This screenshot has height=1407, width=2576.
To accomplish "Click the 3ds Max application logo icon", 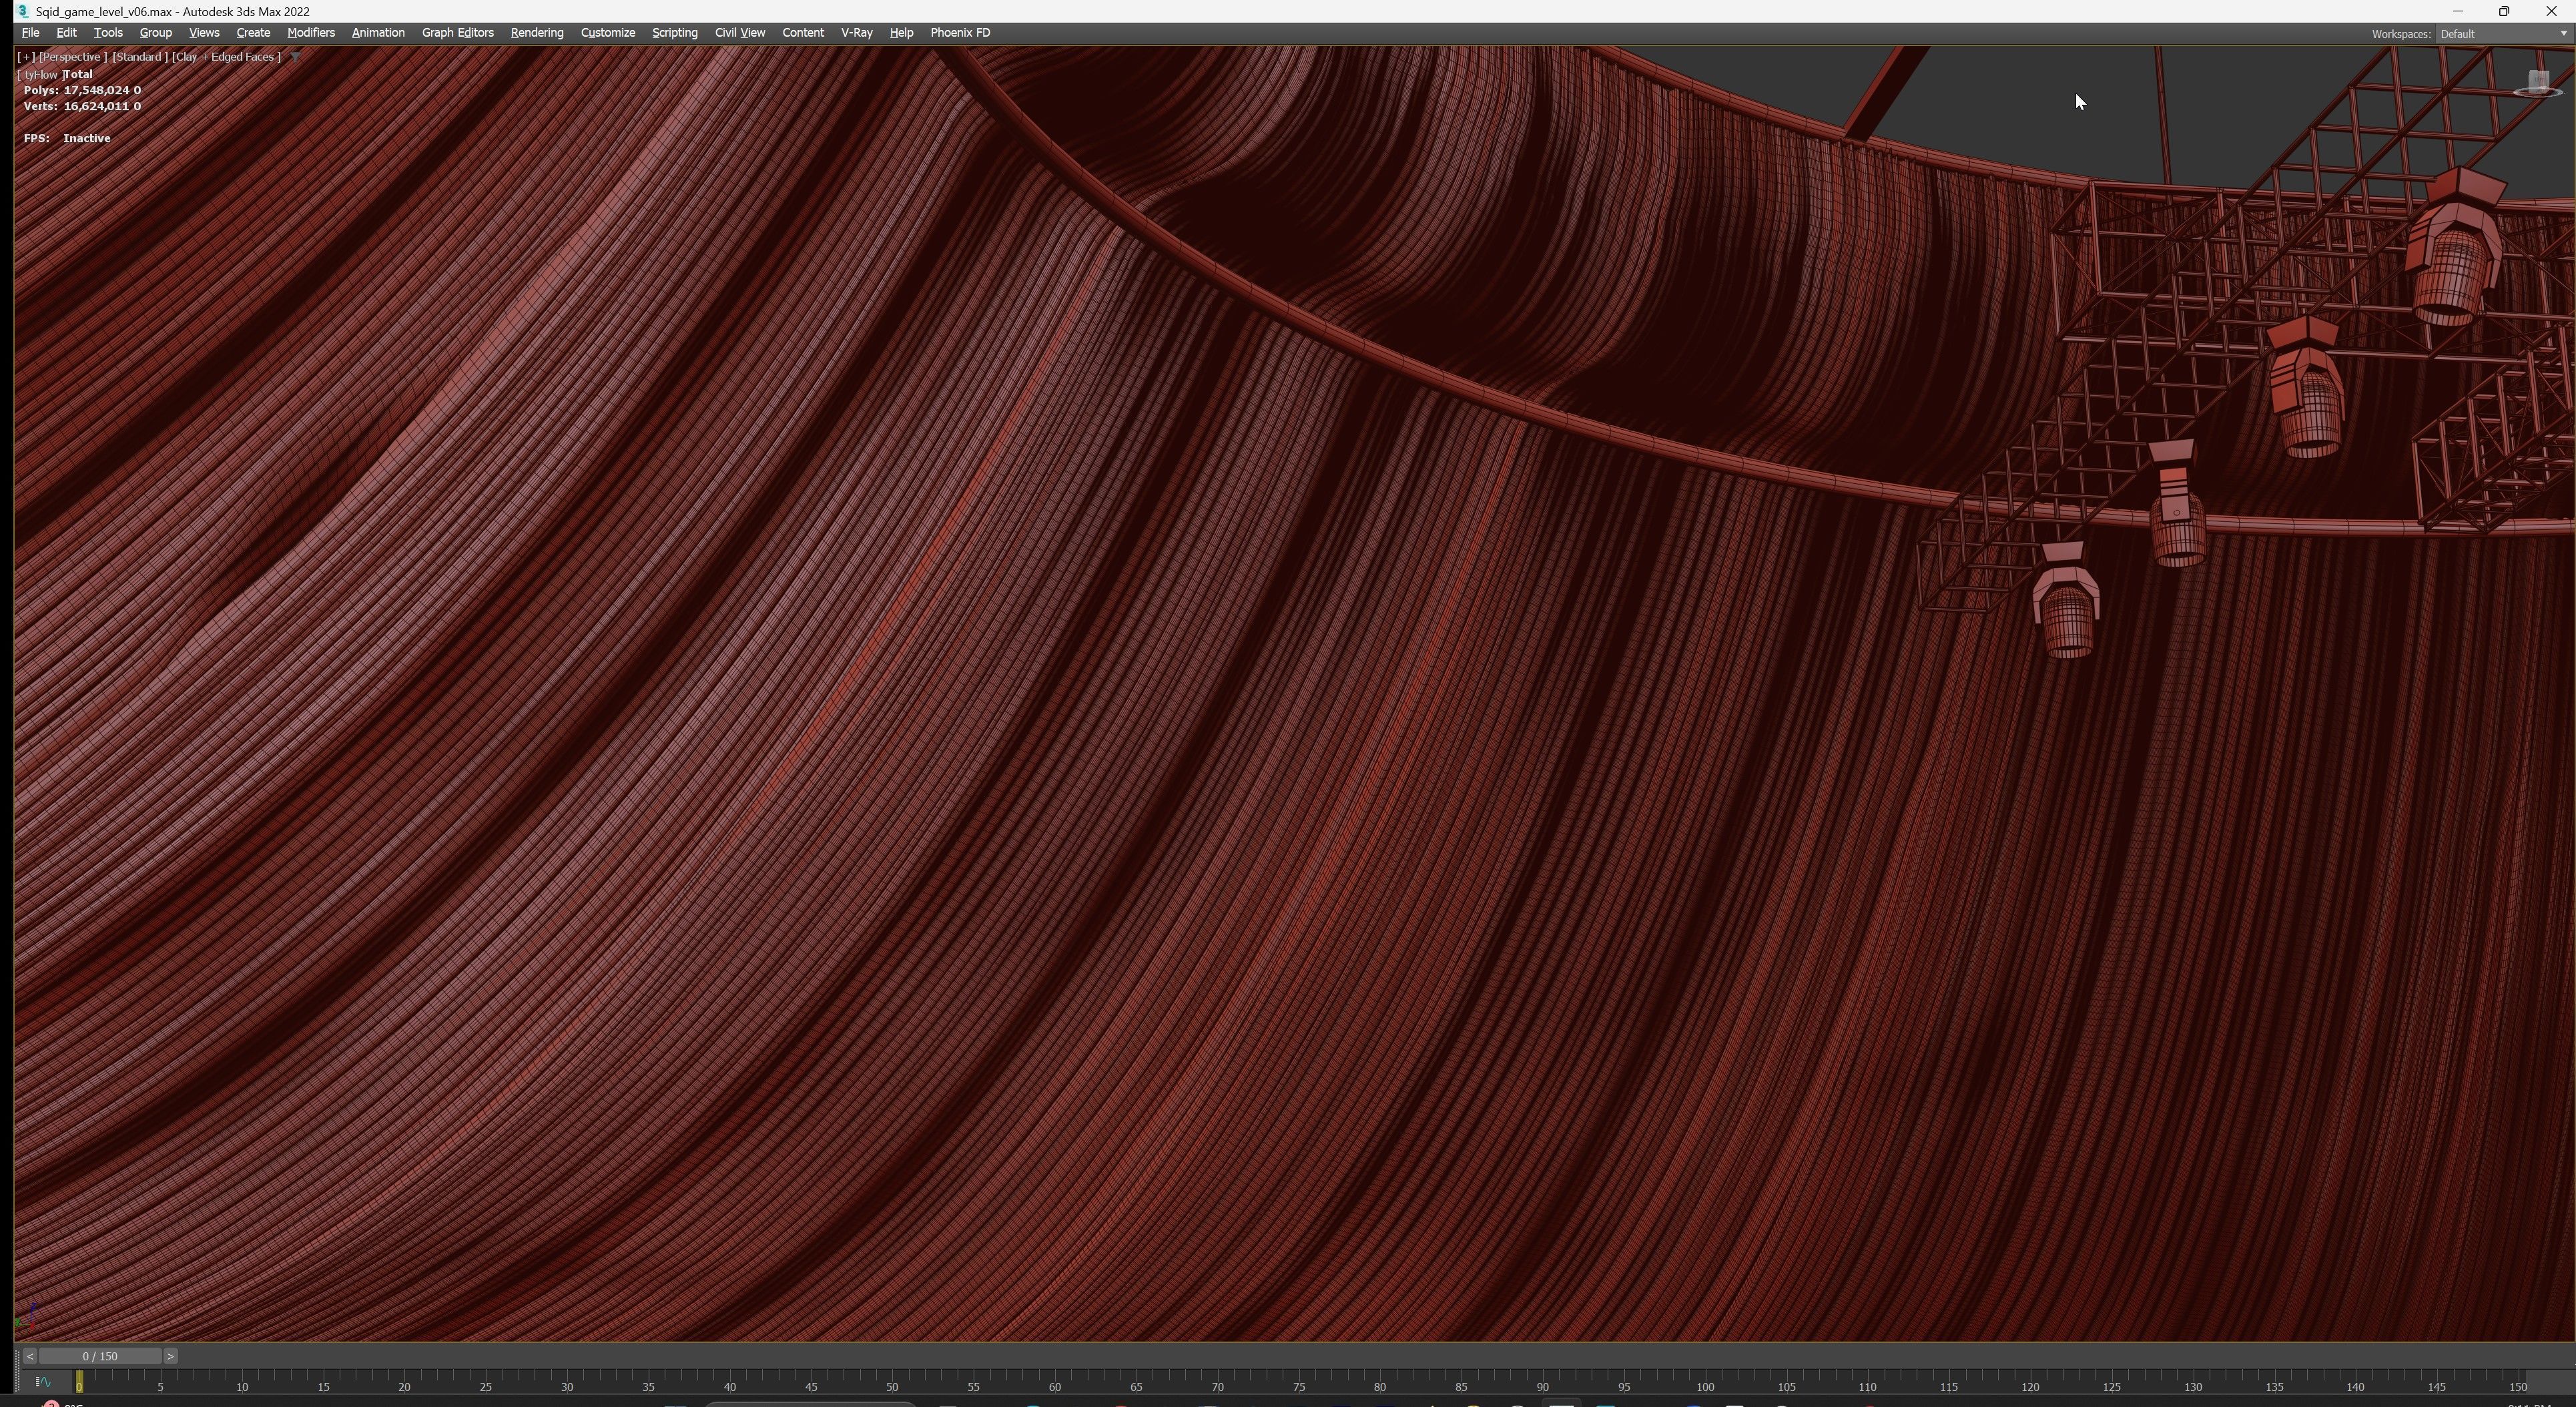I will pos(22,11).
